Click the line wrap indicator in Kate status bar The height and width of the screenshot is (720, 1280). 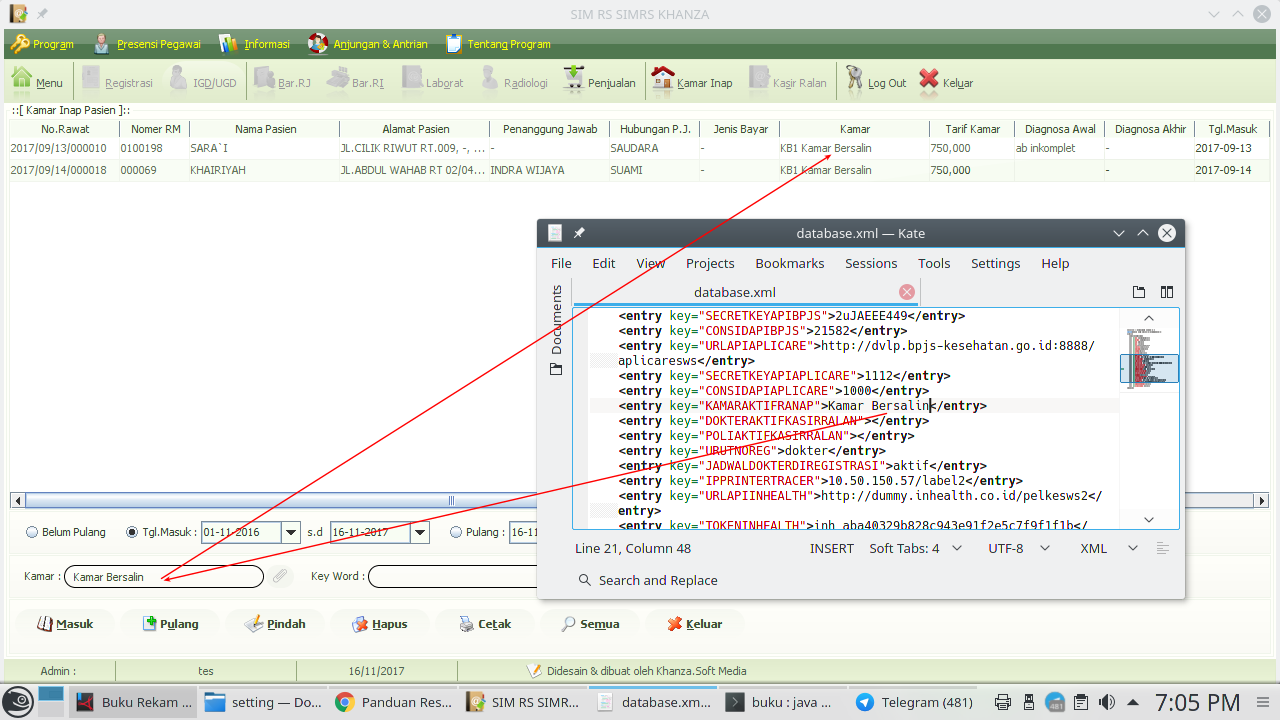1162,548
